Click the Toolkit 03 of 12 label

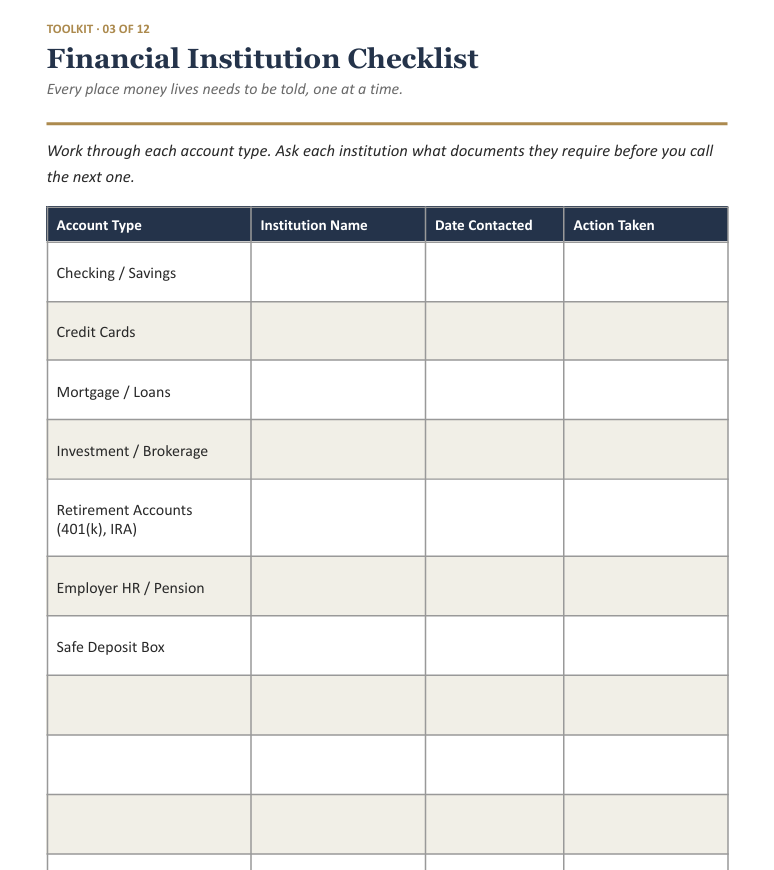(x=98, y=29)
